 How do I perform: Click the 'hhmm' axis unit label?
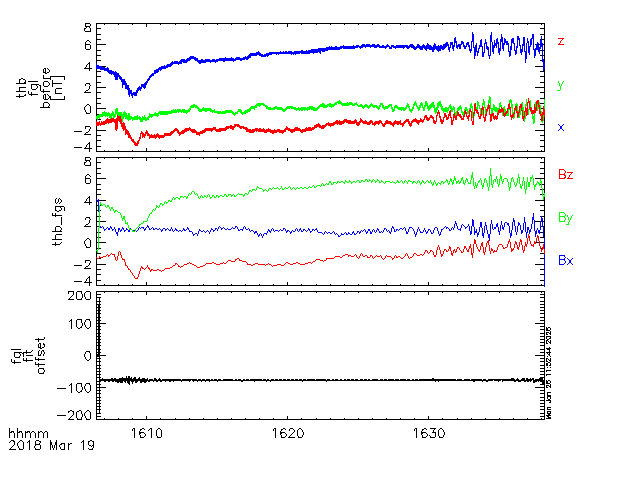click(28, 433)
